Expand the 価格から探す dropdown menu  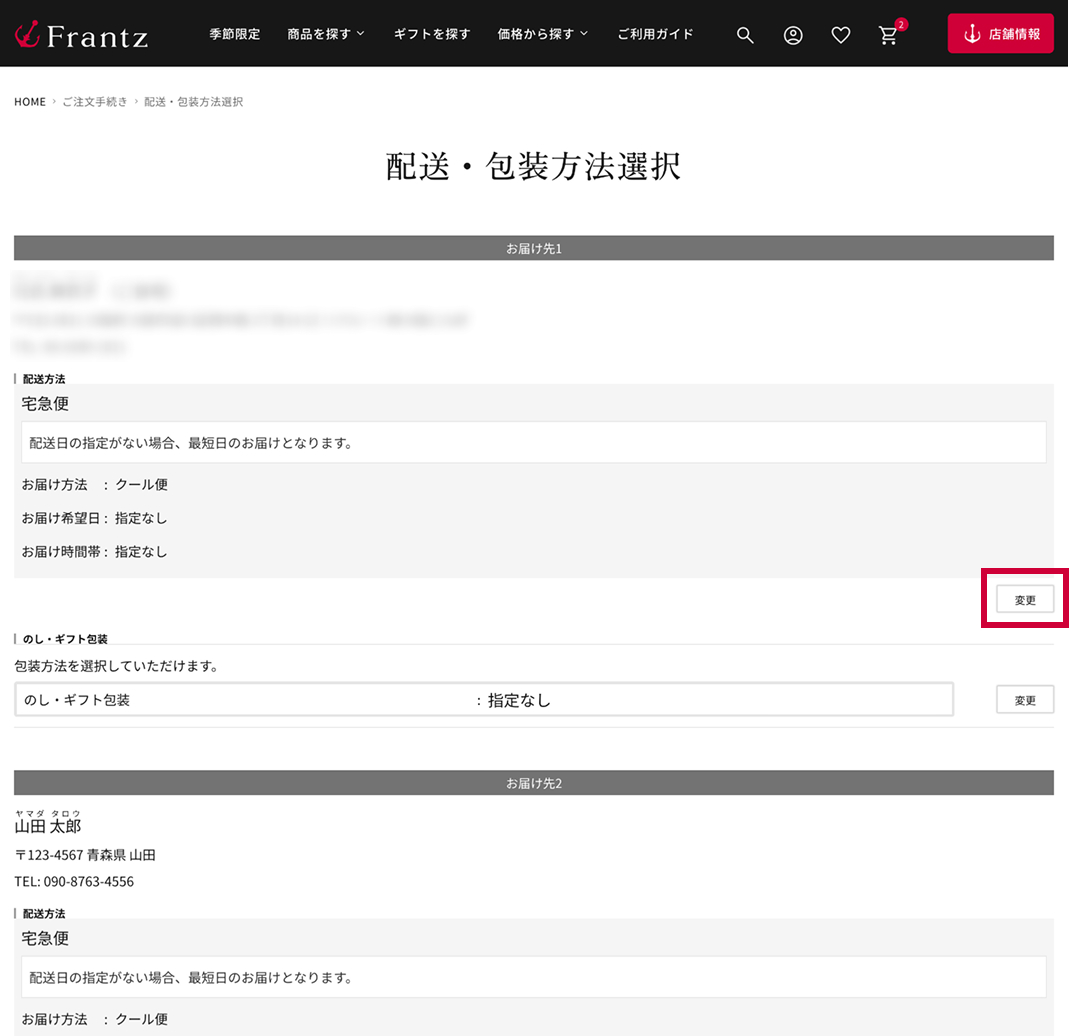point(543,34)
